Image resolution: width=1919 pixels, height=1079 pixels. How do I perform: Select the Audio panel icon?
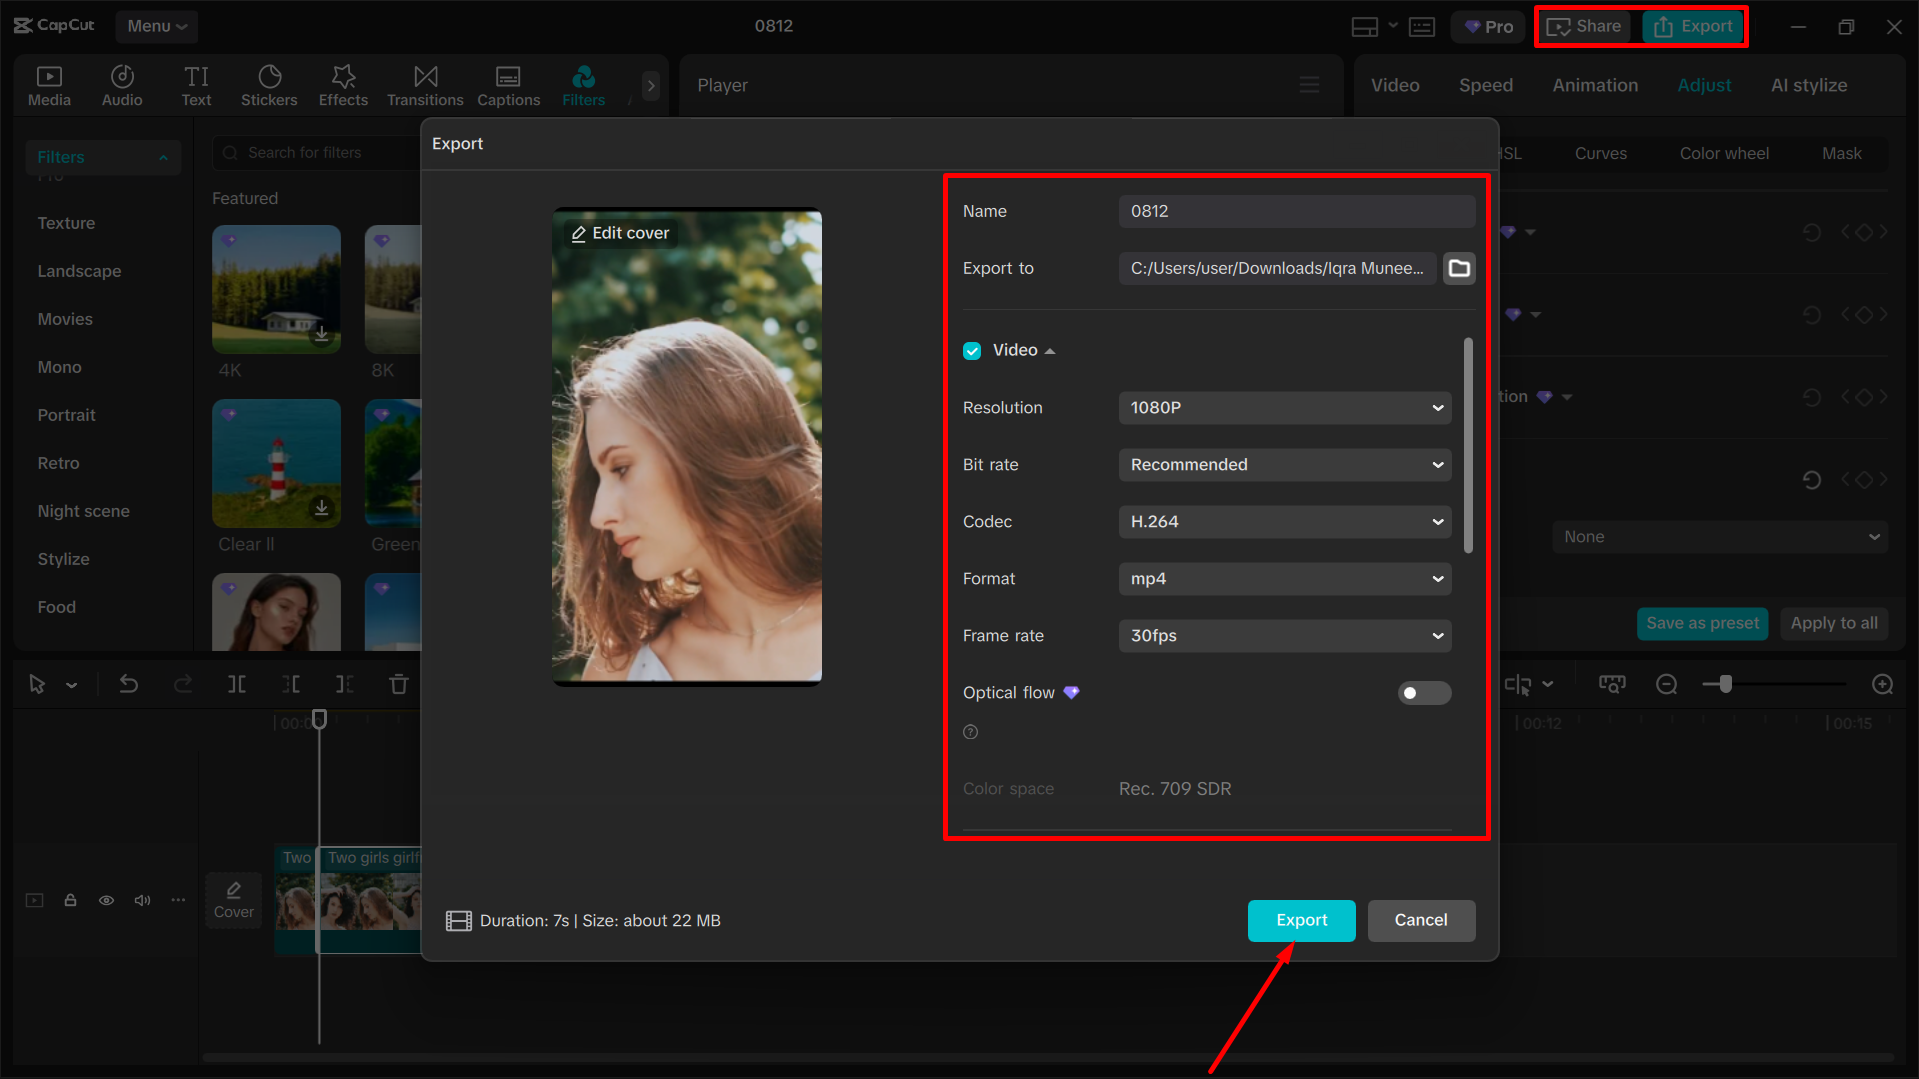[x=121, y=85]
